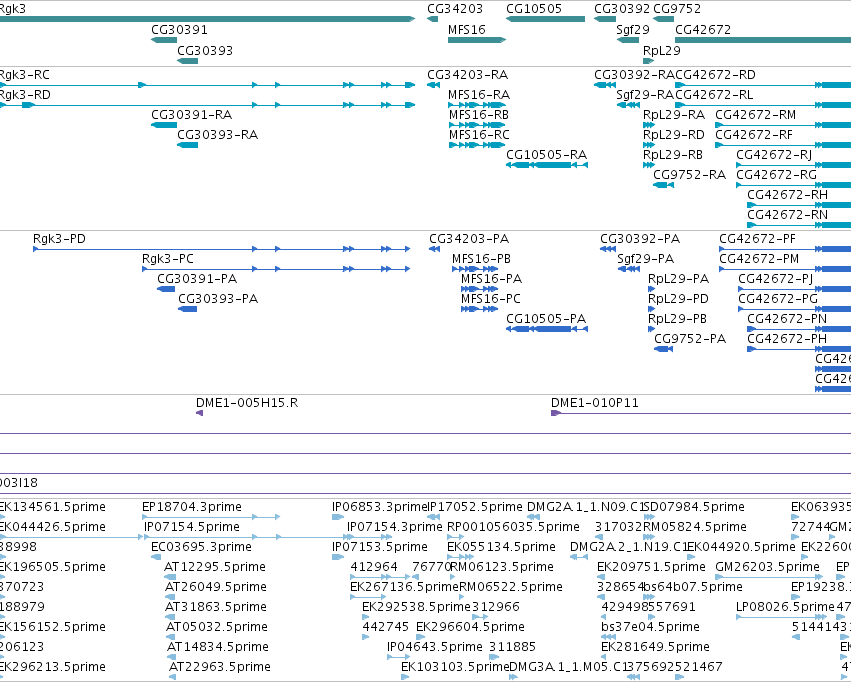The height and width of the screenshot is (682, 851).
Task: Click the CG42672-PN protein label
Action: pos(787,320)
